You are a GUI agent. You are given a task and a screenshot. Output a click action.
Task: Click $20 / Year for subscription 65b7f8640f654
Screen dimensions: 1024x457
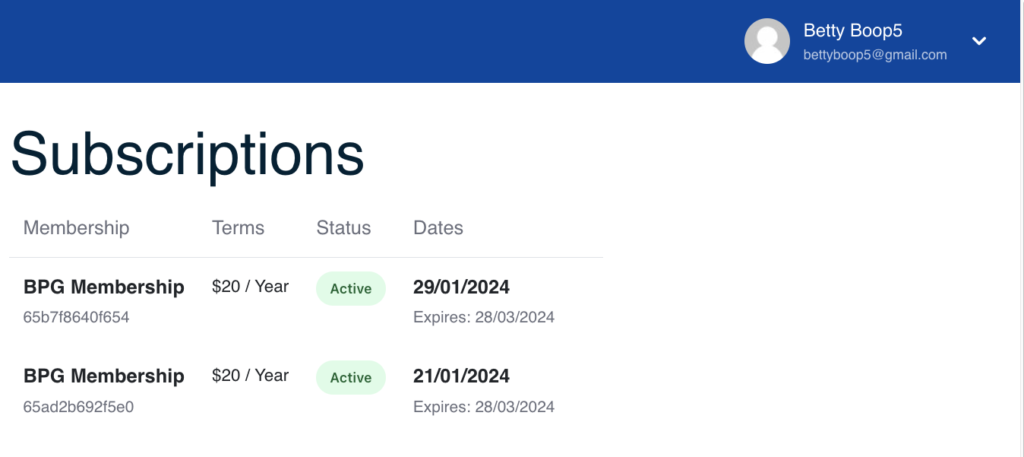[x=250, y=287]
